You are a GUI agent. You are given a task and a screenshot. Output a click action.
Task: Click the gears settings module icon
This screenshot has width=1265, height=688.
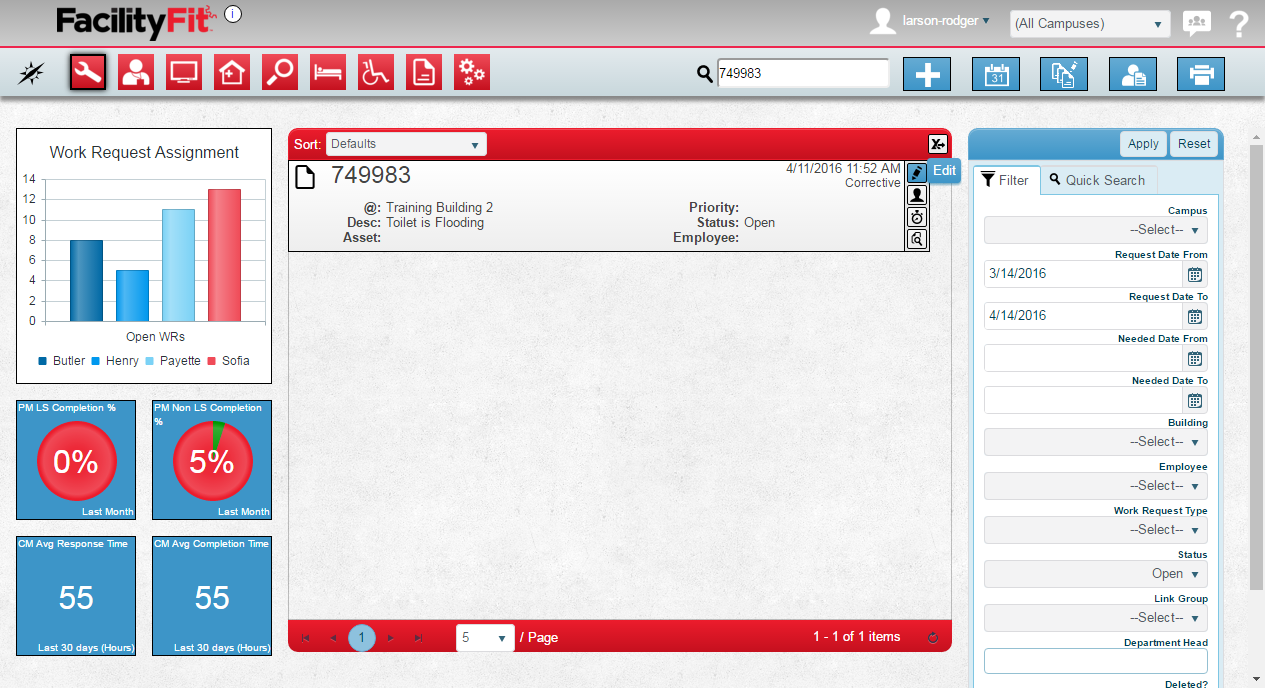pyautogui.click(x=472, y=72)
